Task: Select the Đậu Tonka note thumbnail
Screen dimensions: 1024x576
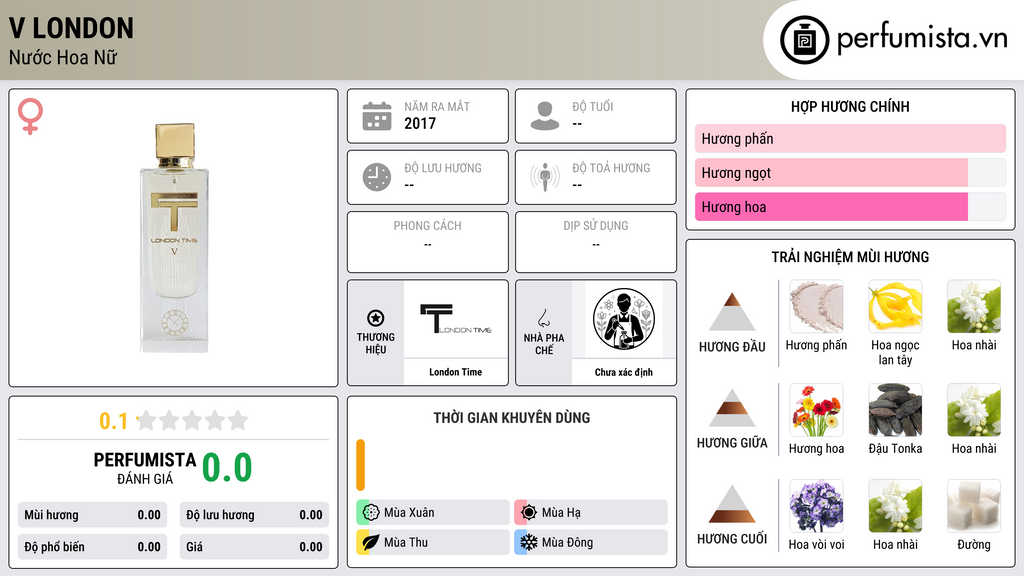Action: click(x=895, y=410)
